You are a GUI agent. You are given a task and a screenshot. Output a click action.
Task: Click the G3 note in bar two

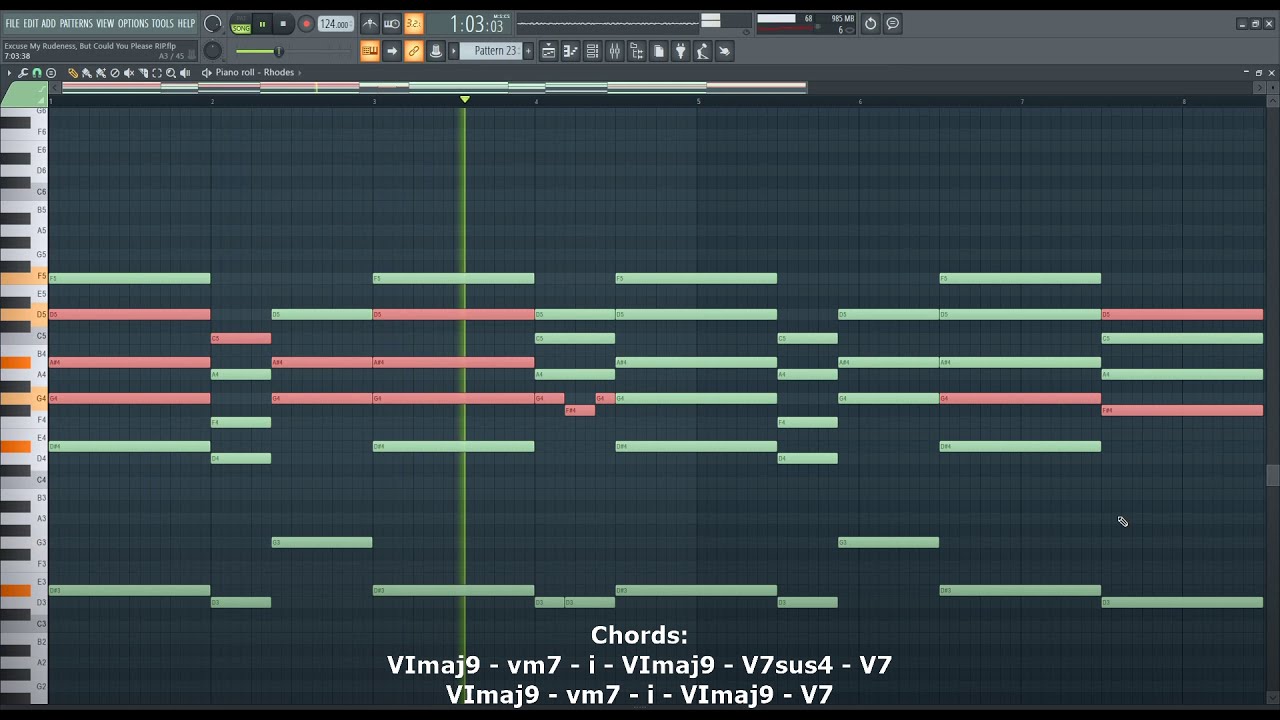coord(322,543)
